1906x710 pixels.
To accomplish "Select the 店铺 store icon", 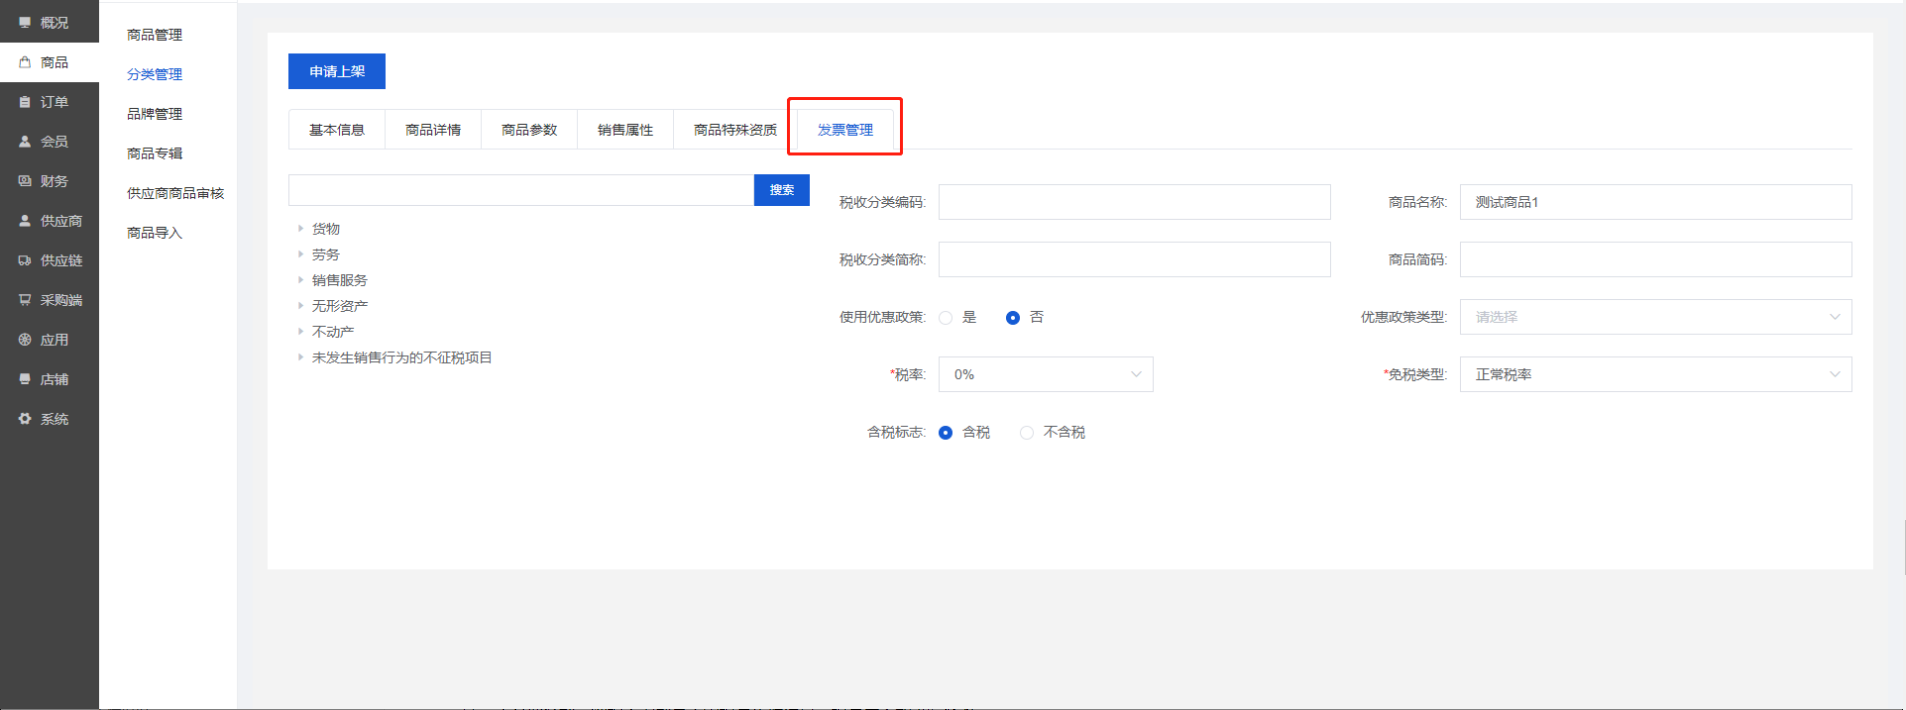I will [25, 379].
